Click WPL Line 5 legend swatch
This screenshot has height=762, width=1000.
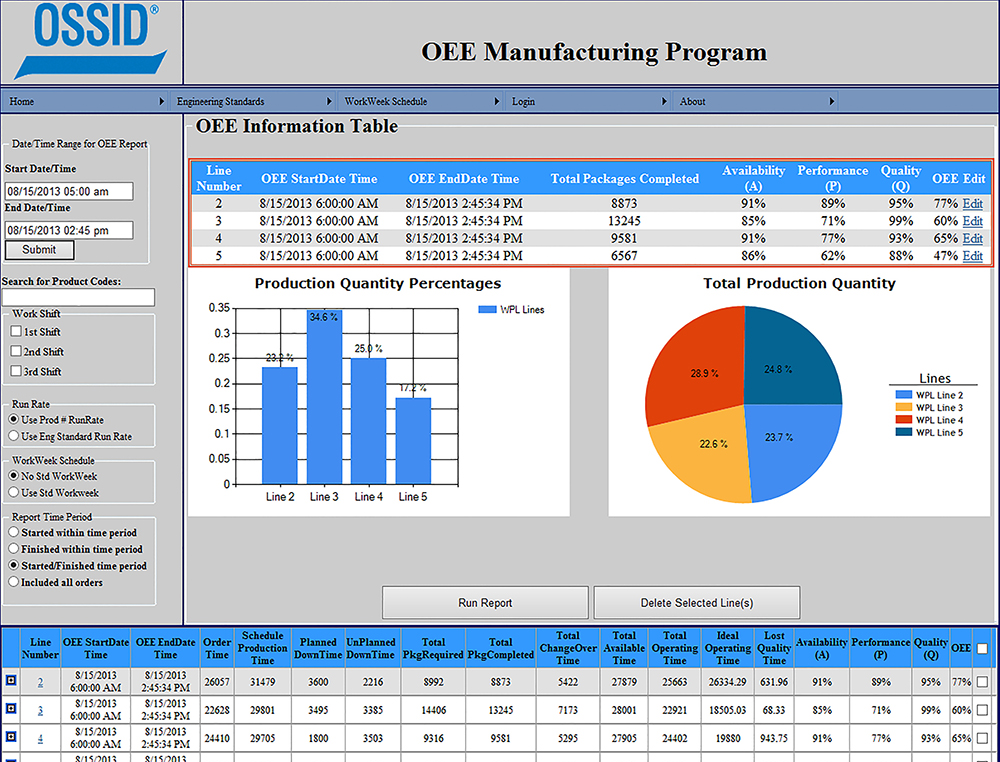pyautogui.click(x=903, y=432)
